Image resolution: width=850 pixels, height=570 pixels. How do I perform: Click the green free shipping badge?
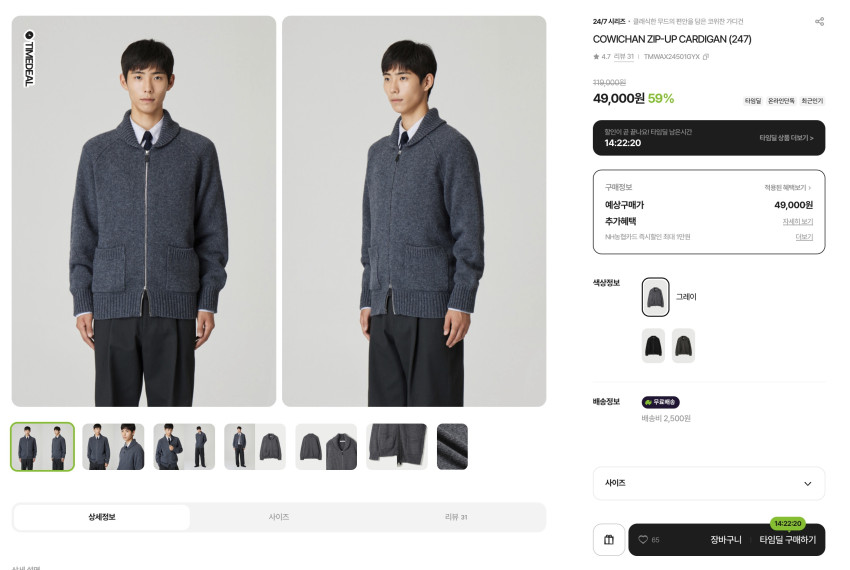[660, 402]
